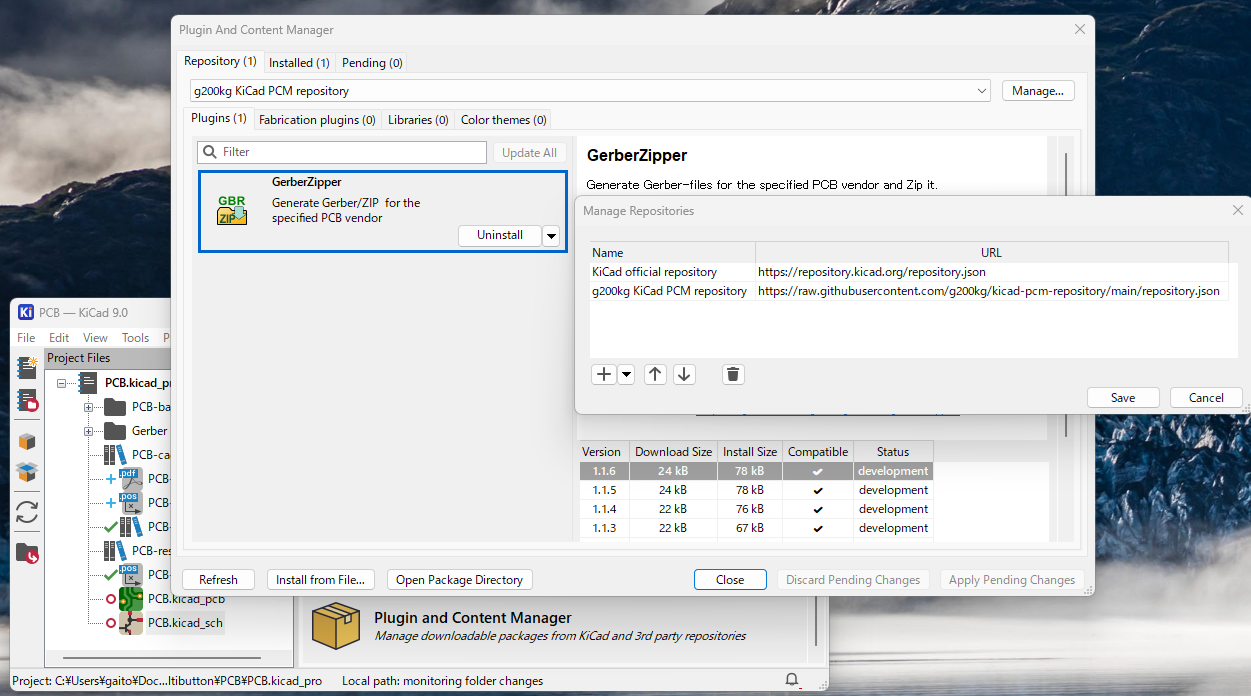
Task: Select PCB.kicad_pcb in project tree
Action: [x=186, y=599]
